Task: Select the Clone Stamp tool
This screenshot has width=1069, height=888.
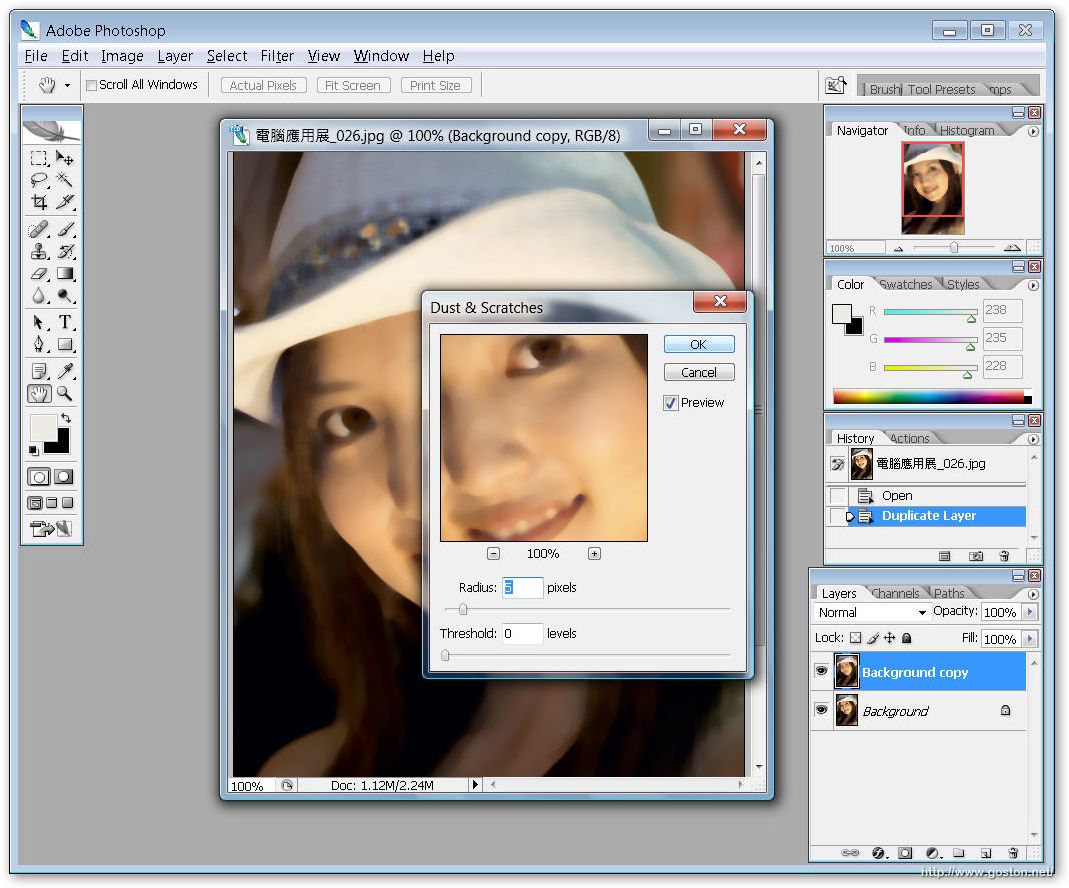Action: tap(39, 251)
